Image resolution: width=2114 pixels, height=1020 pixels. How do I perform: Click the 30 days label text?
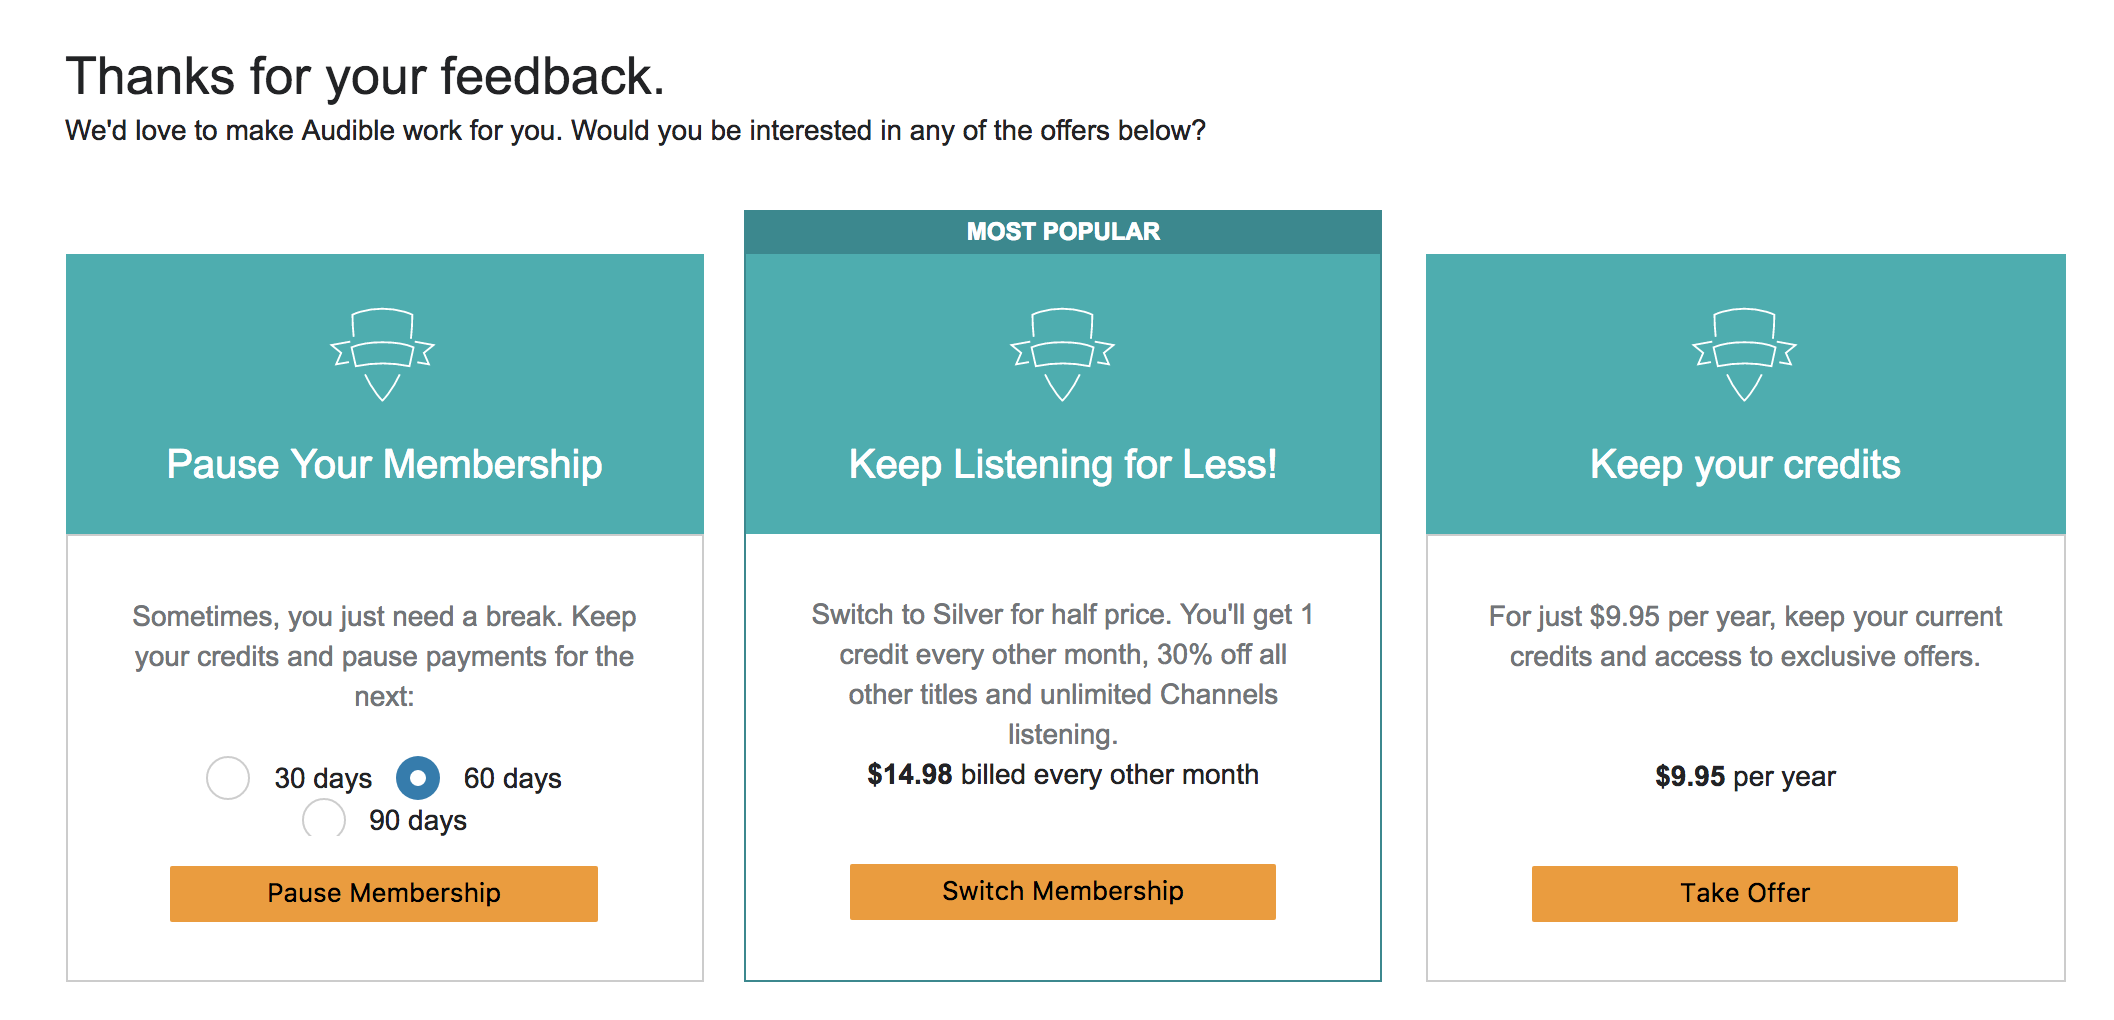pyautogui.click(x=323, y=779)
